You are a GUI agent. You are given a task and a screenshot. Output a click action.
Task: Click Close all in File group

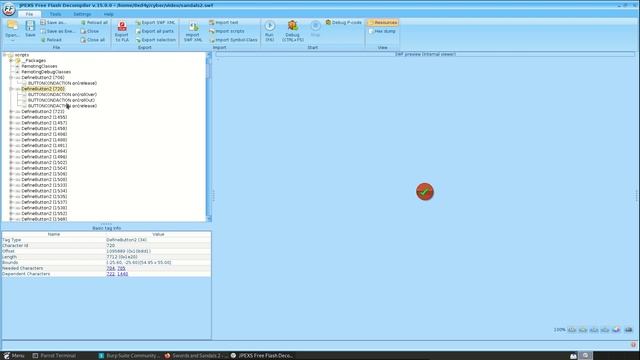pyautogui.click(x=93, y=40)
